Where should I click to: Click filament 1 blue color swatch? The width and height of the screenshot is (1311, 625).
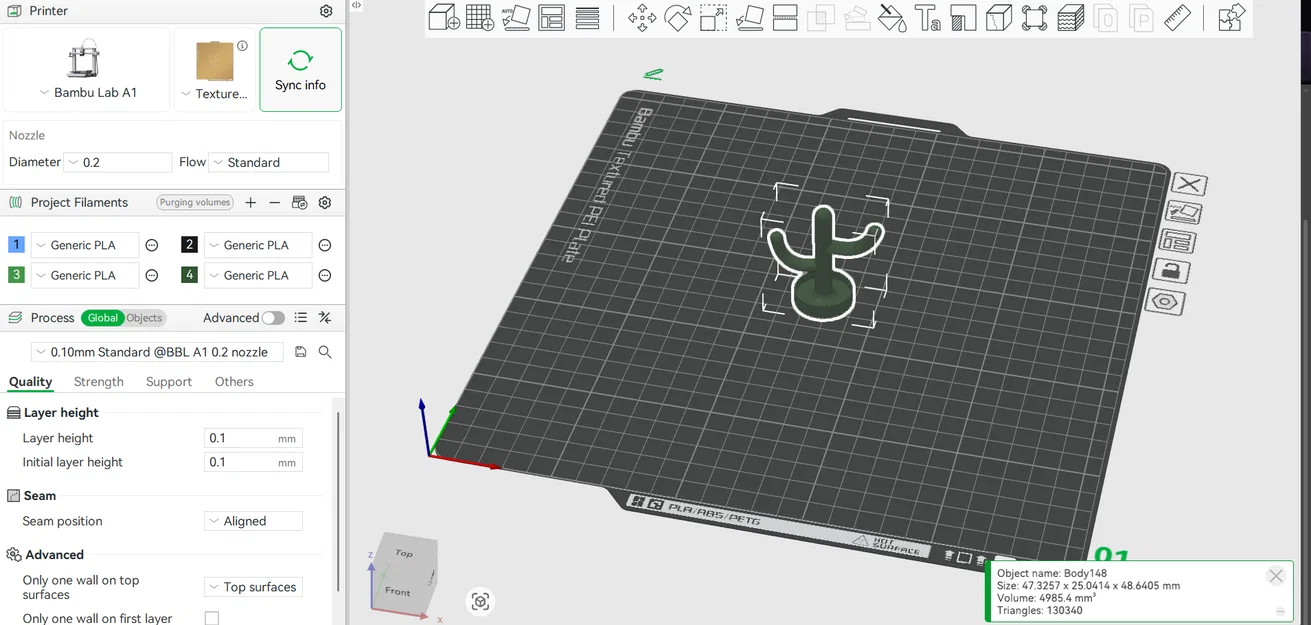(x=16, y=245)
